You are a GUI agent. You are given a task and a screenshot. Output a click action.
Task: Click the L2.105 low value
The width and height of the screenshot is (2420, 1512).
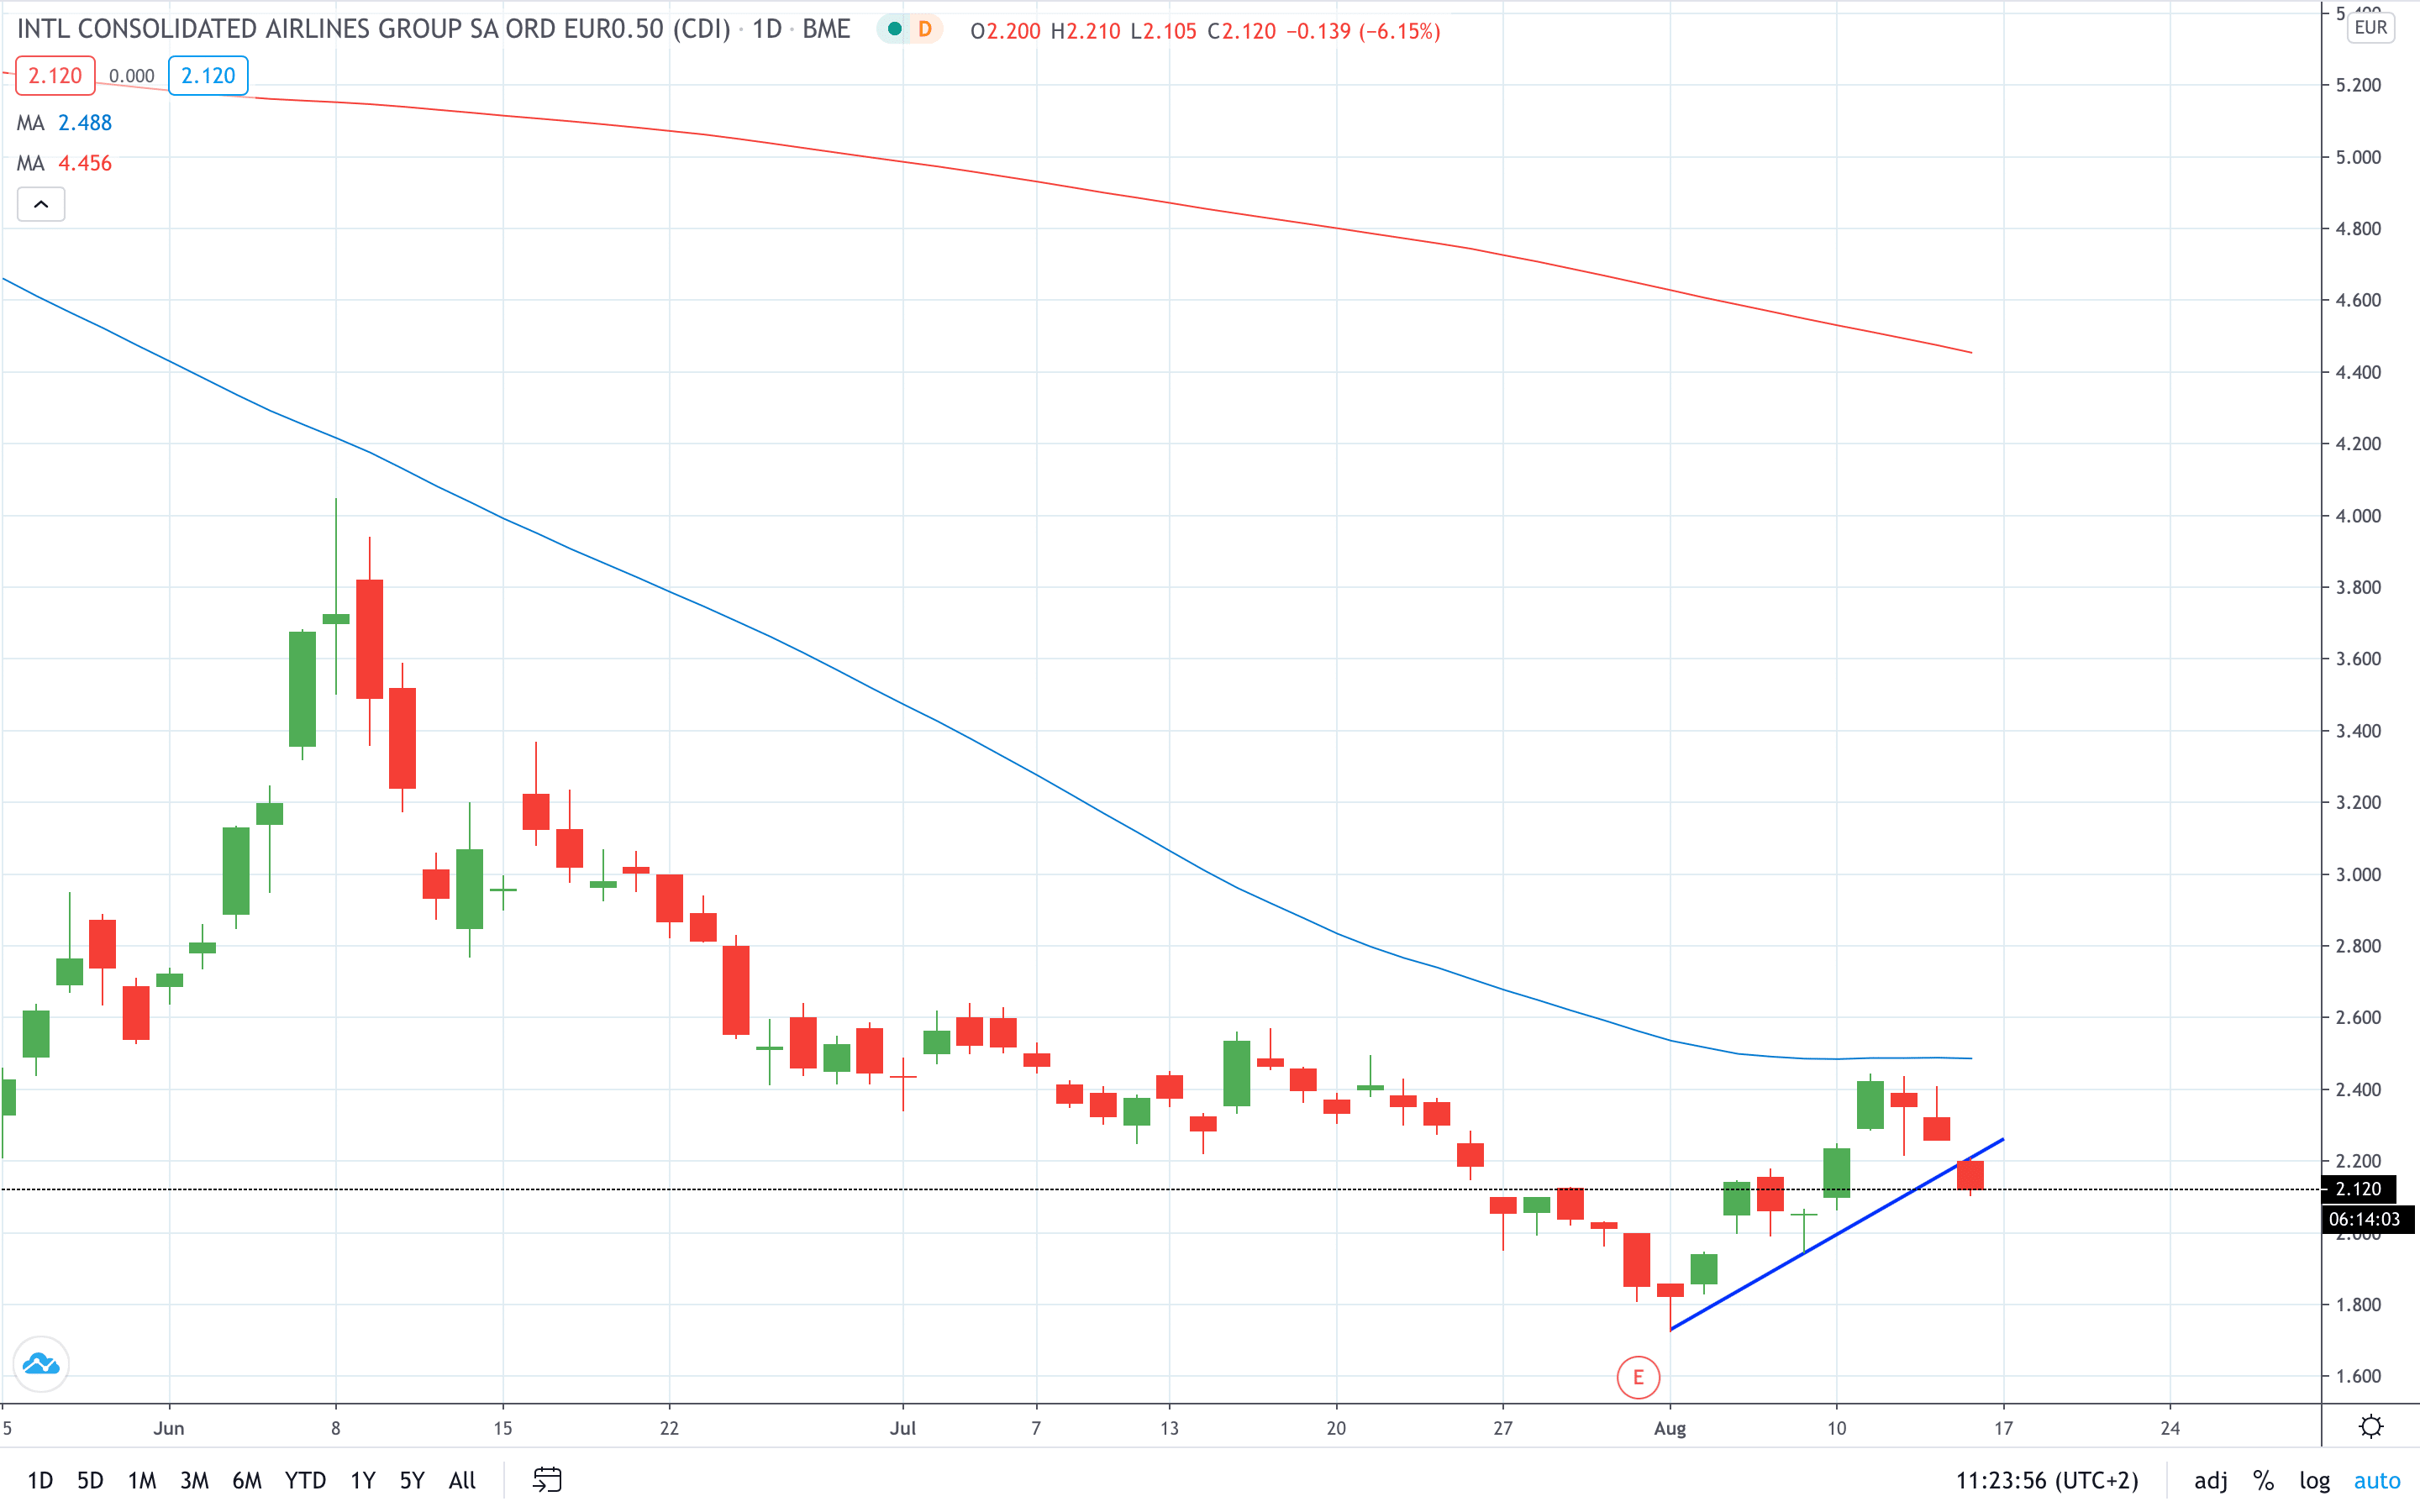coord(1163,31)
